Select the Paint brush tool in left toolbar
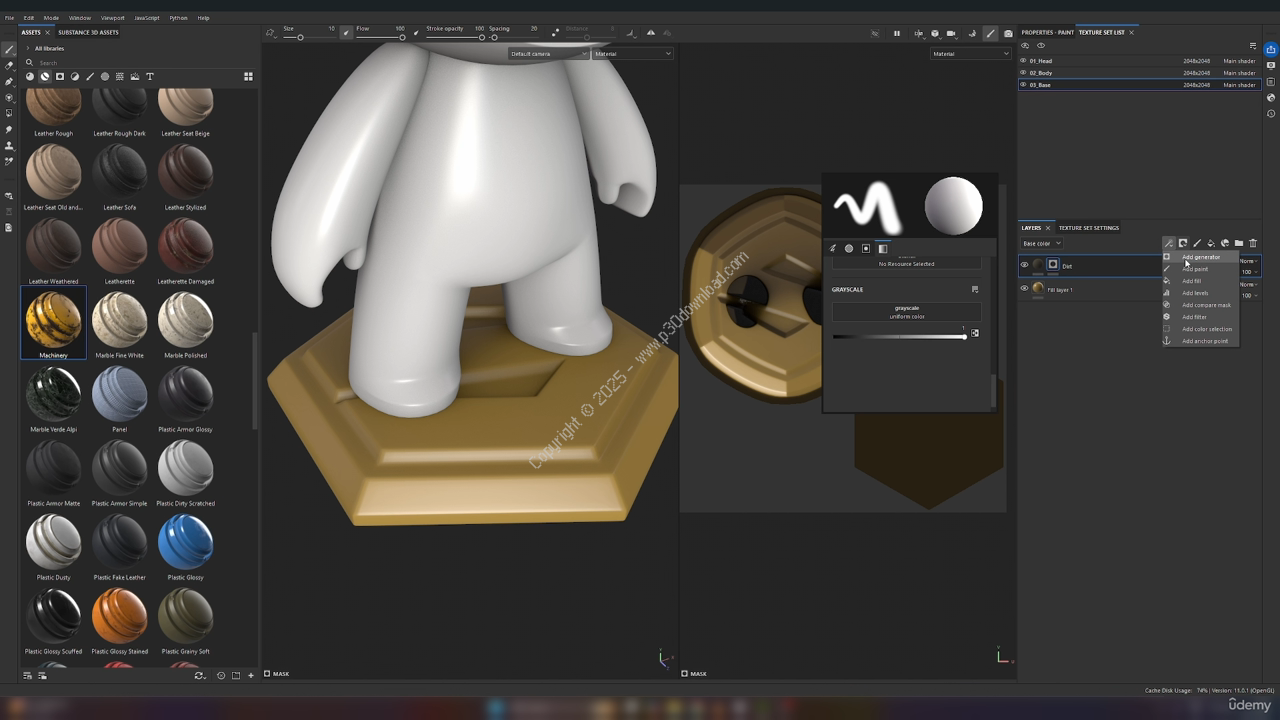This screenshot has width=1280, height=720. tap(9, 49)
